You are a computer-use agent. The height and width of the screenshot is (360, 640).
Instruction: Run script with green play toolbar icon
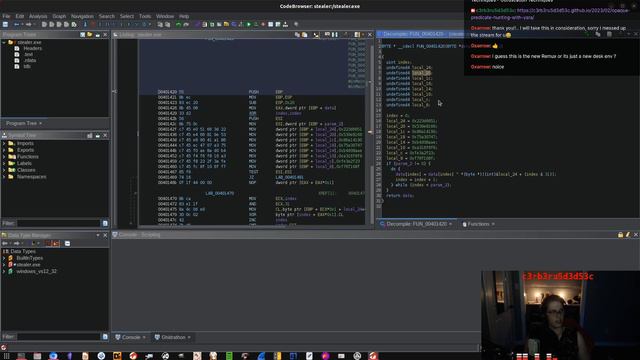pos(249,24)
